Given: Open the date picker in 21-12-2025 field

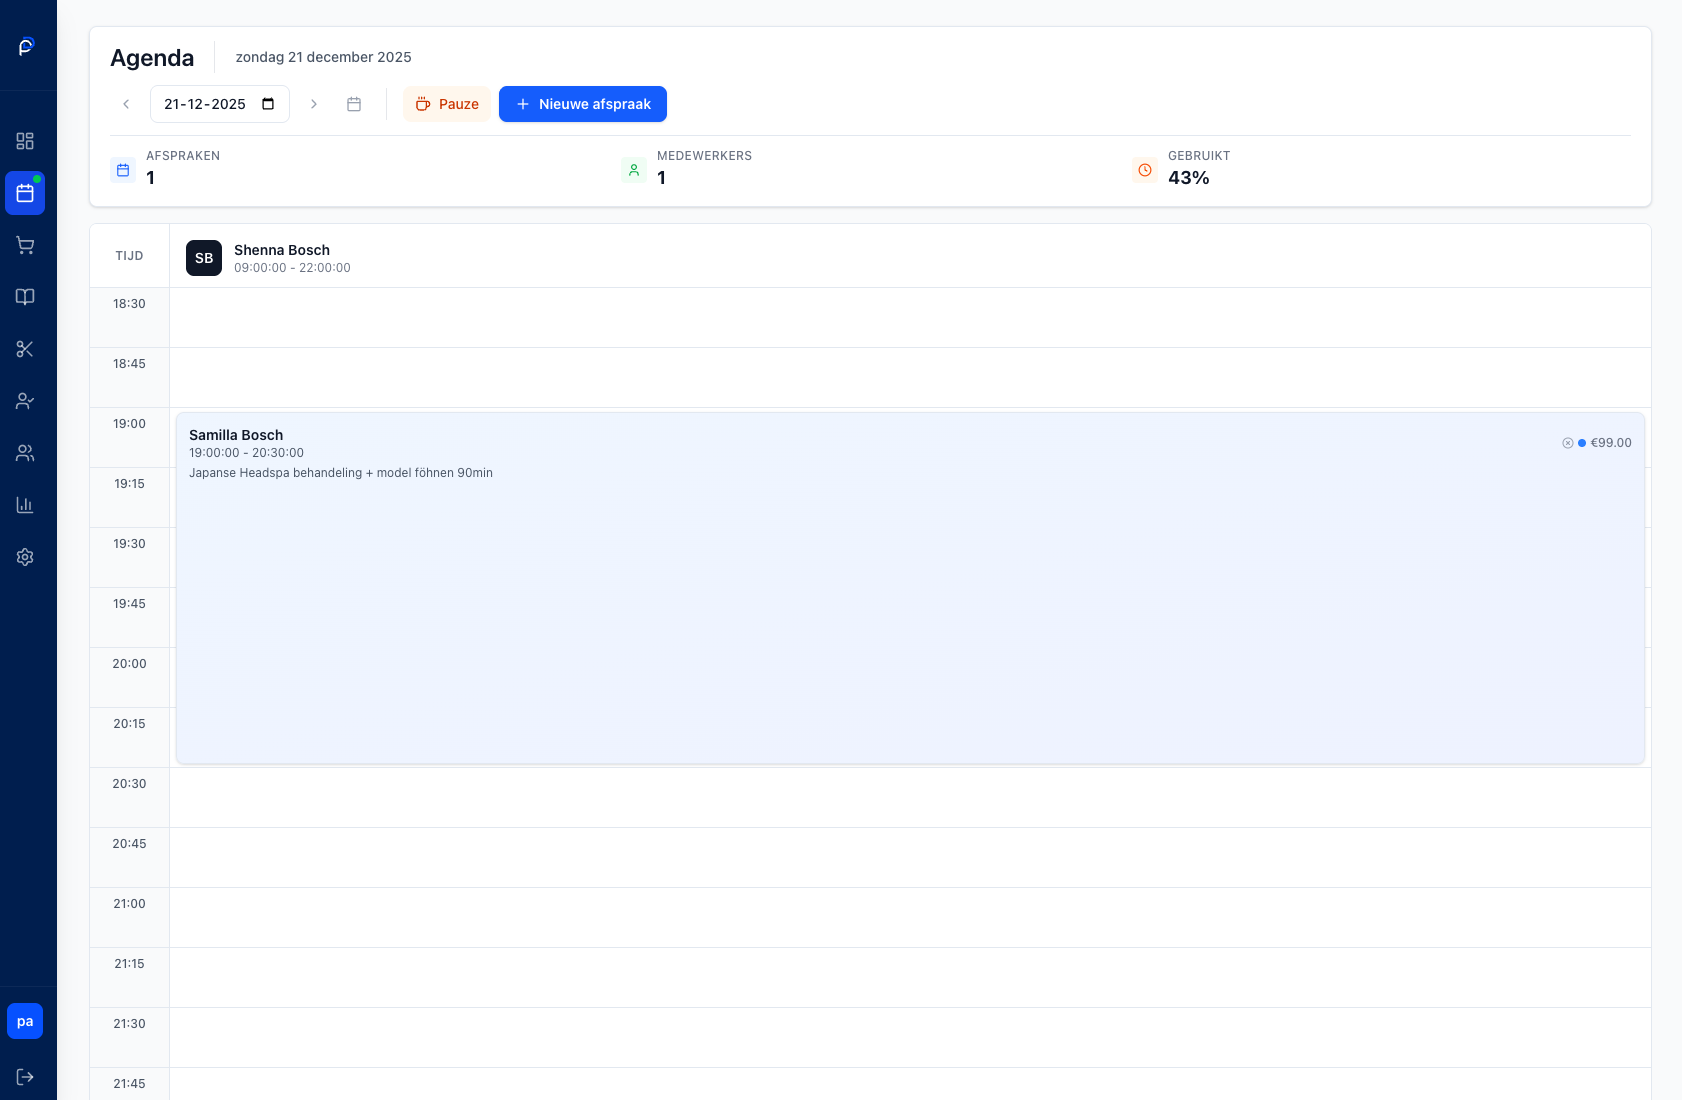Looking at the screenshot, I should (x=268, y=104).
